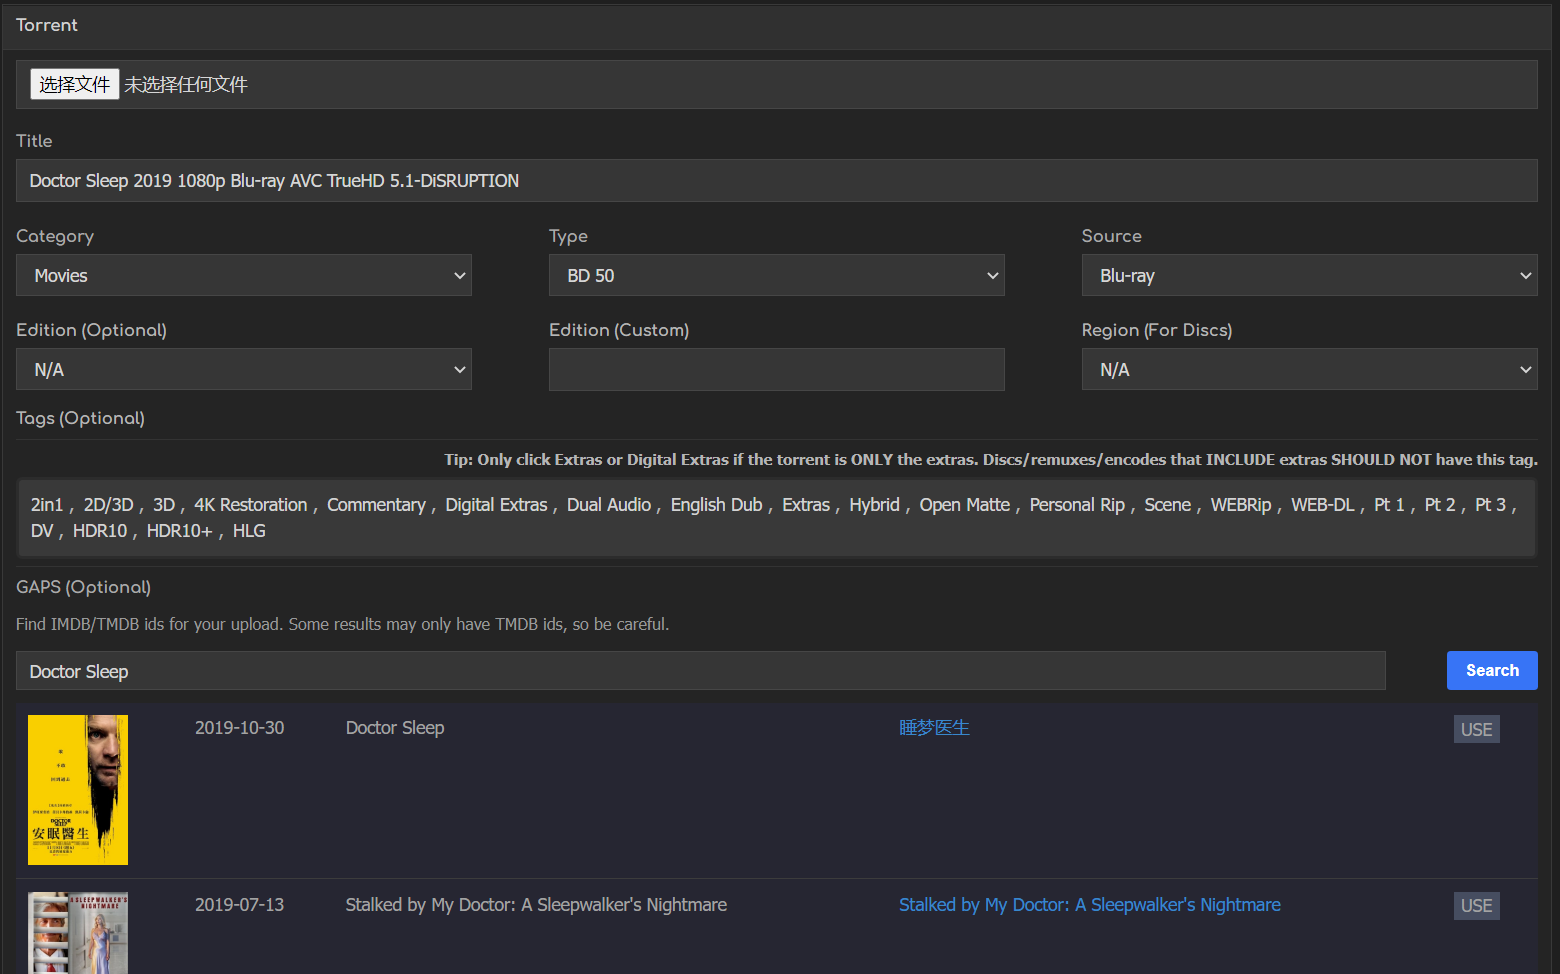Select the Personal Rip tag

pos(1077,505)
